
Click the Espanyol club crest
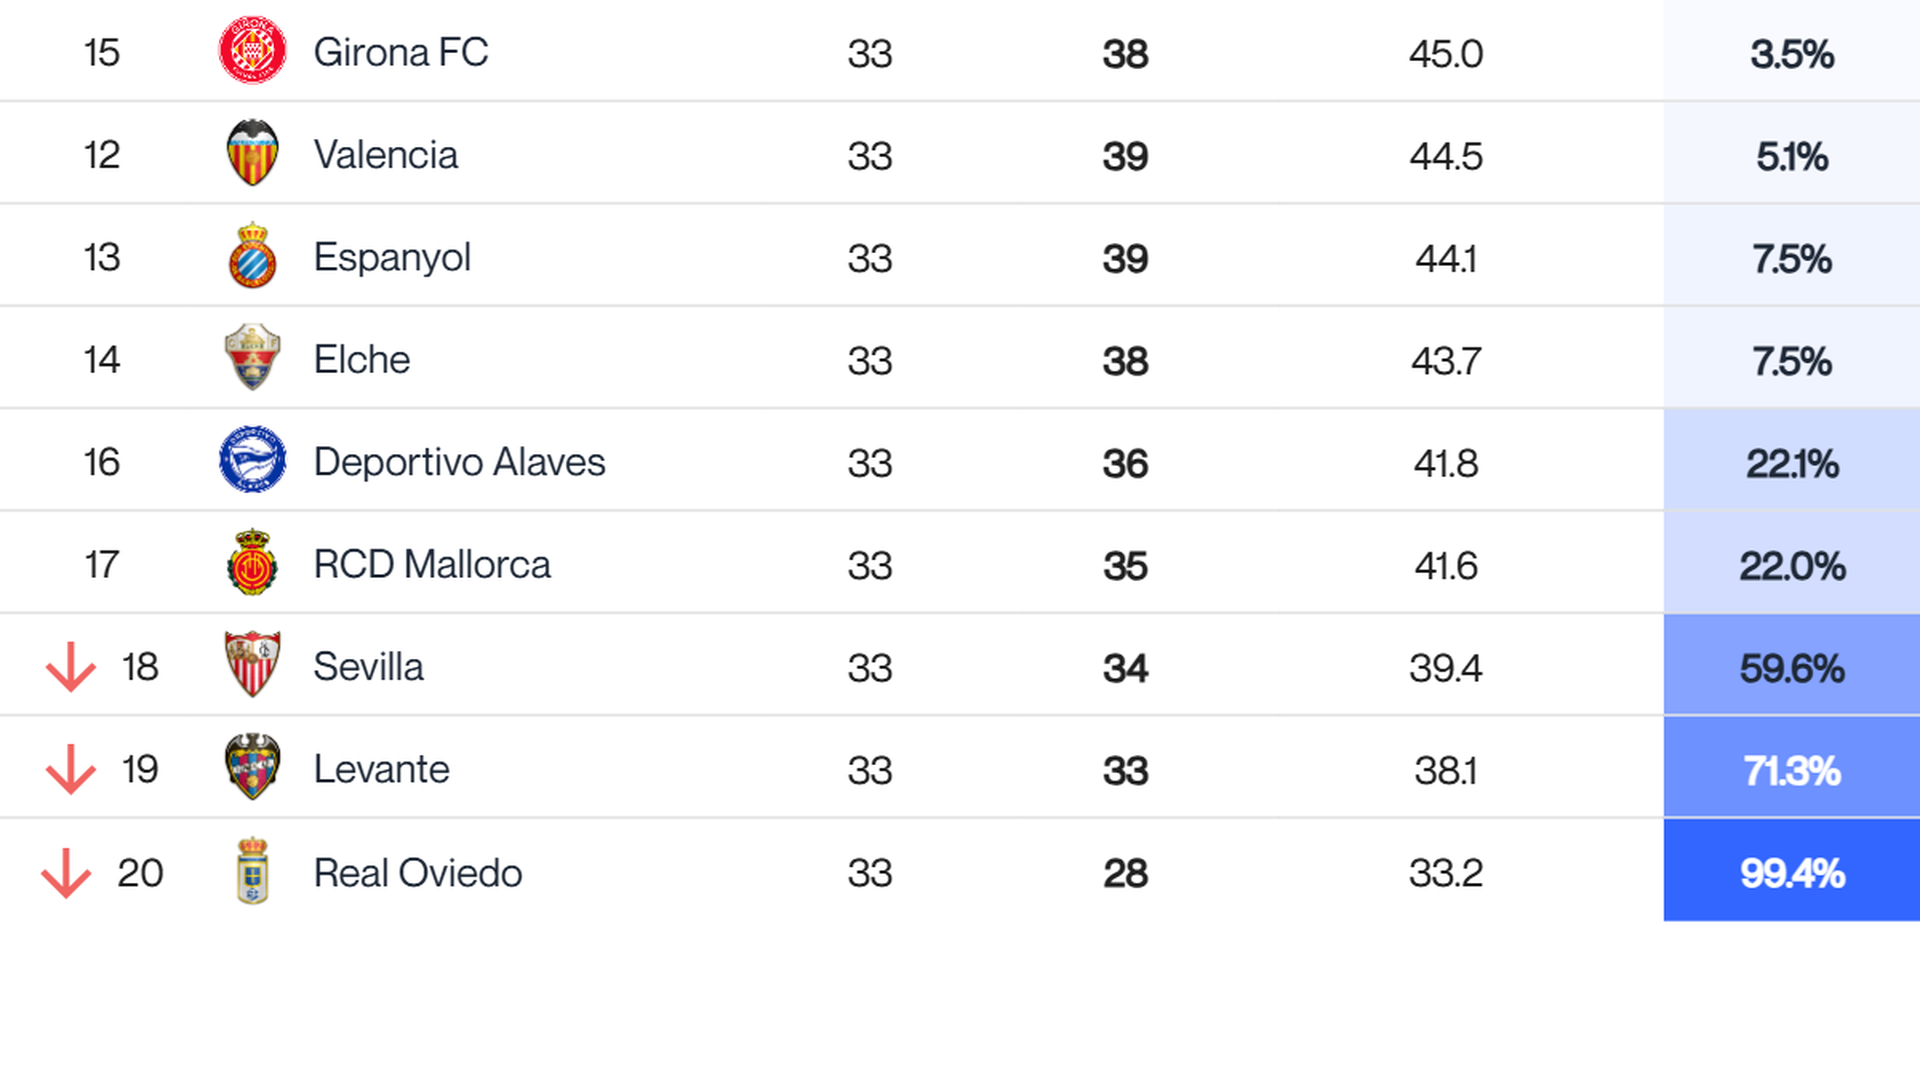[x=252, y=257]
